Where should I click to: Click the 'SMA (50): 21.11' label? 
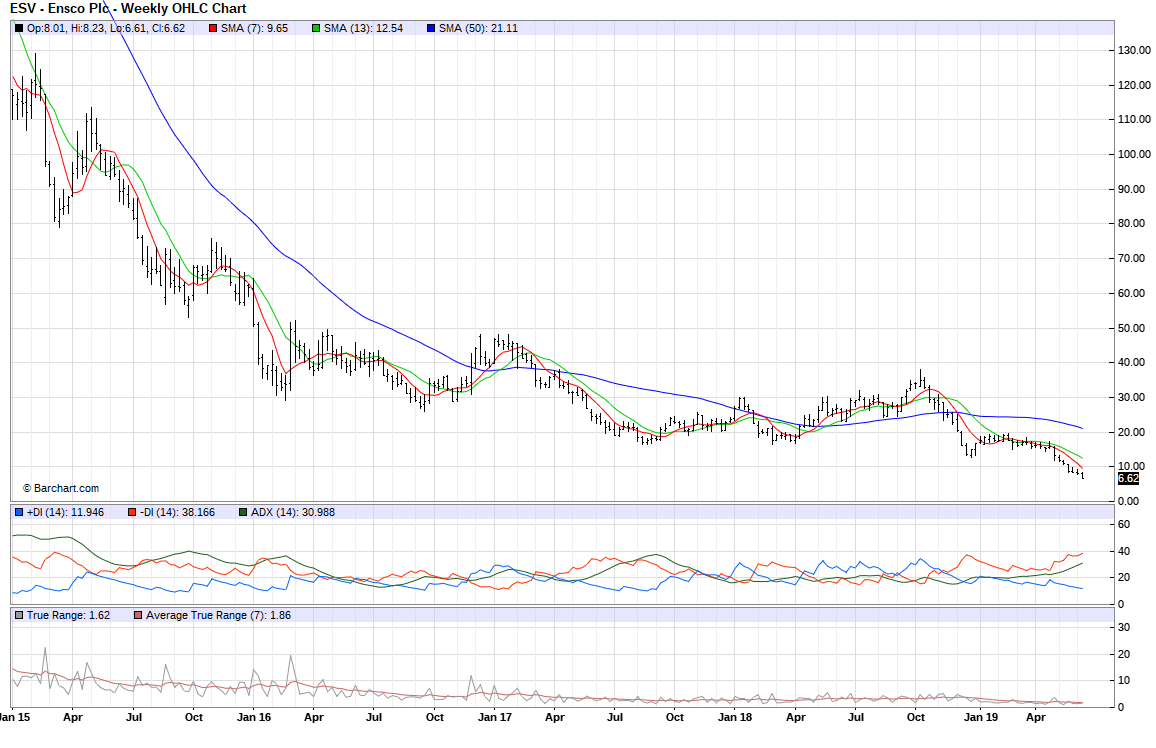(478, 29)
